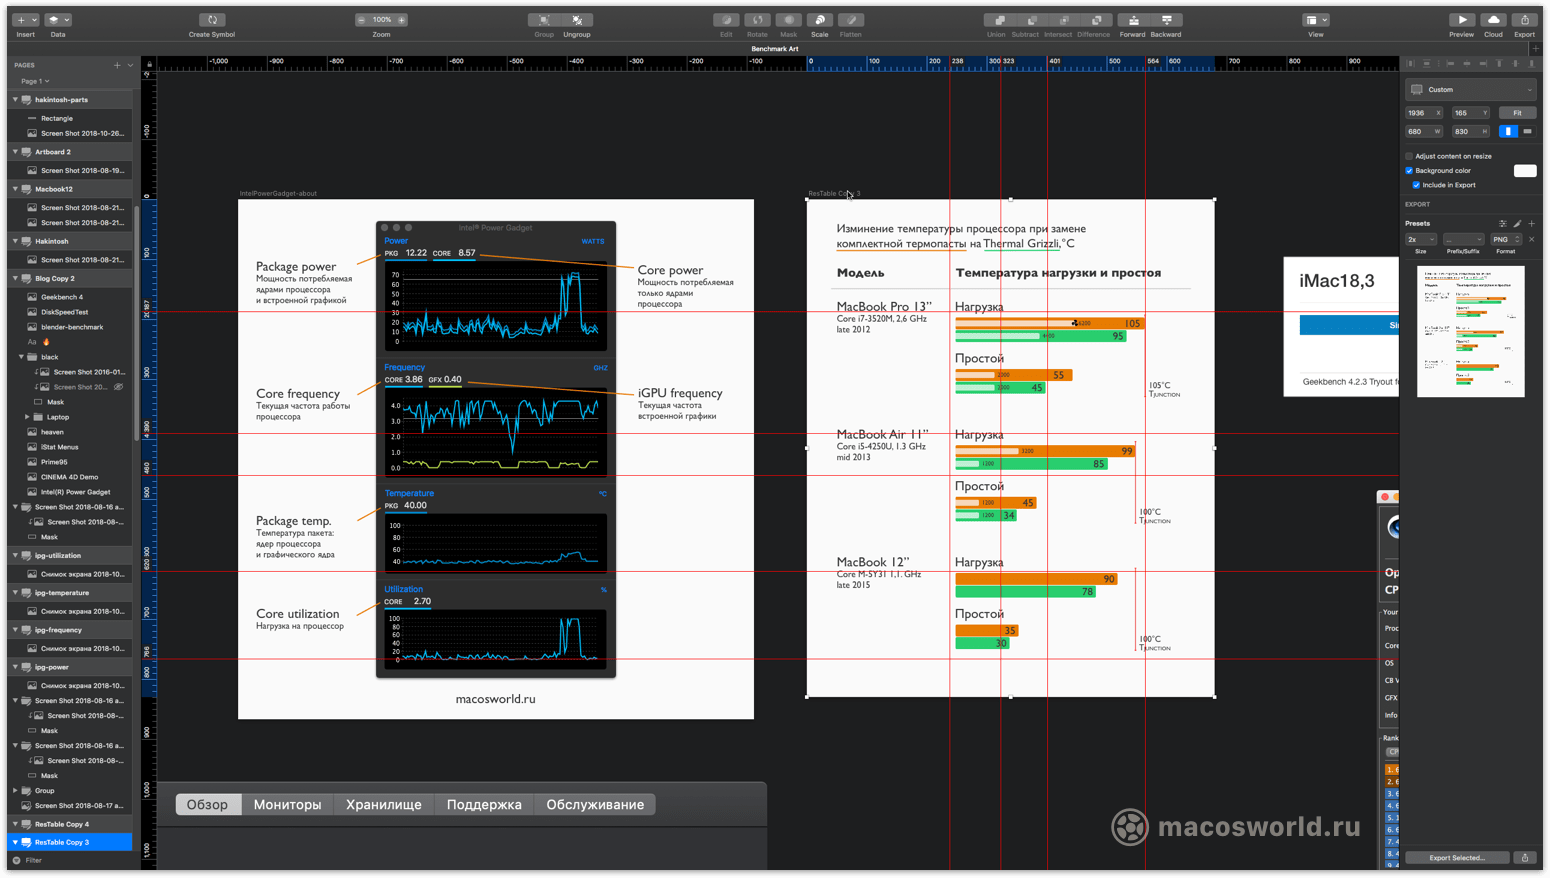Open the Custom artboard preset dropdown

1470,90
